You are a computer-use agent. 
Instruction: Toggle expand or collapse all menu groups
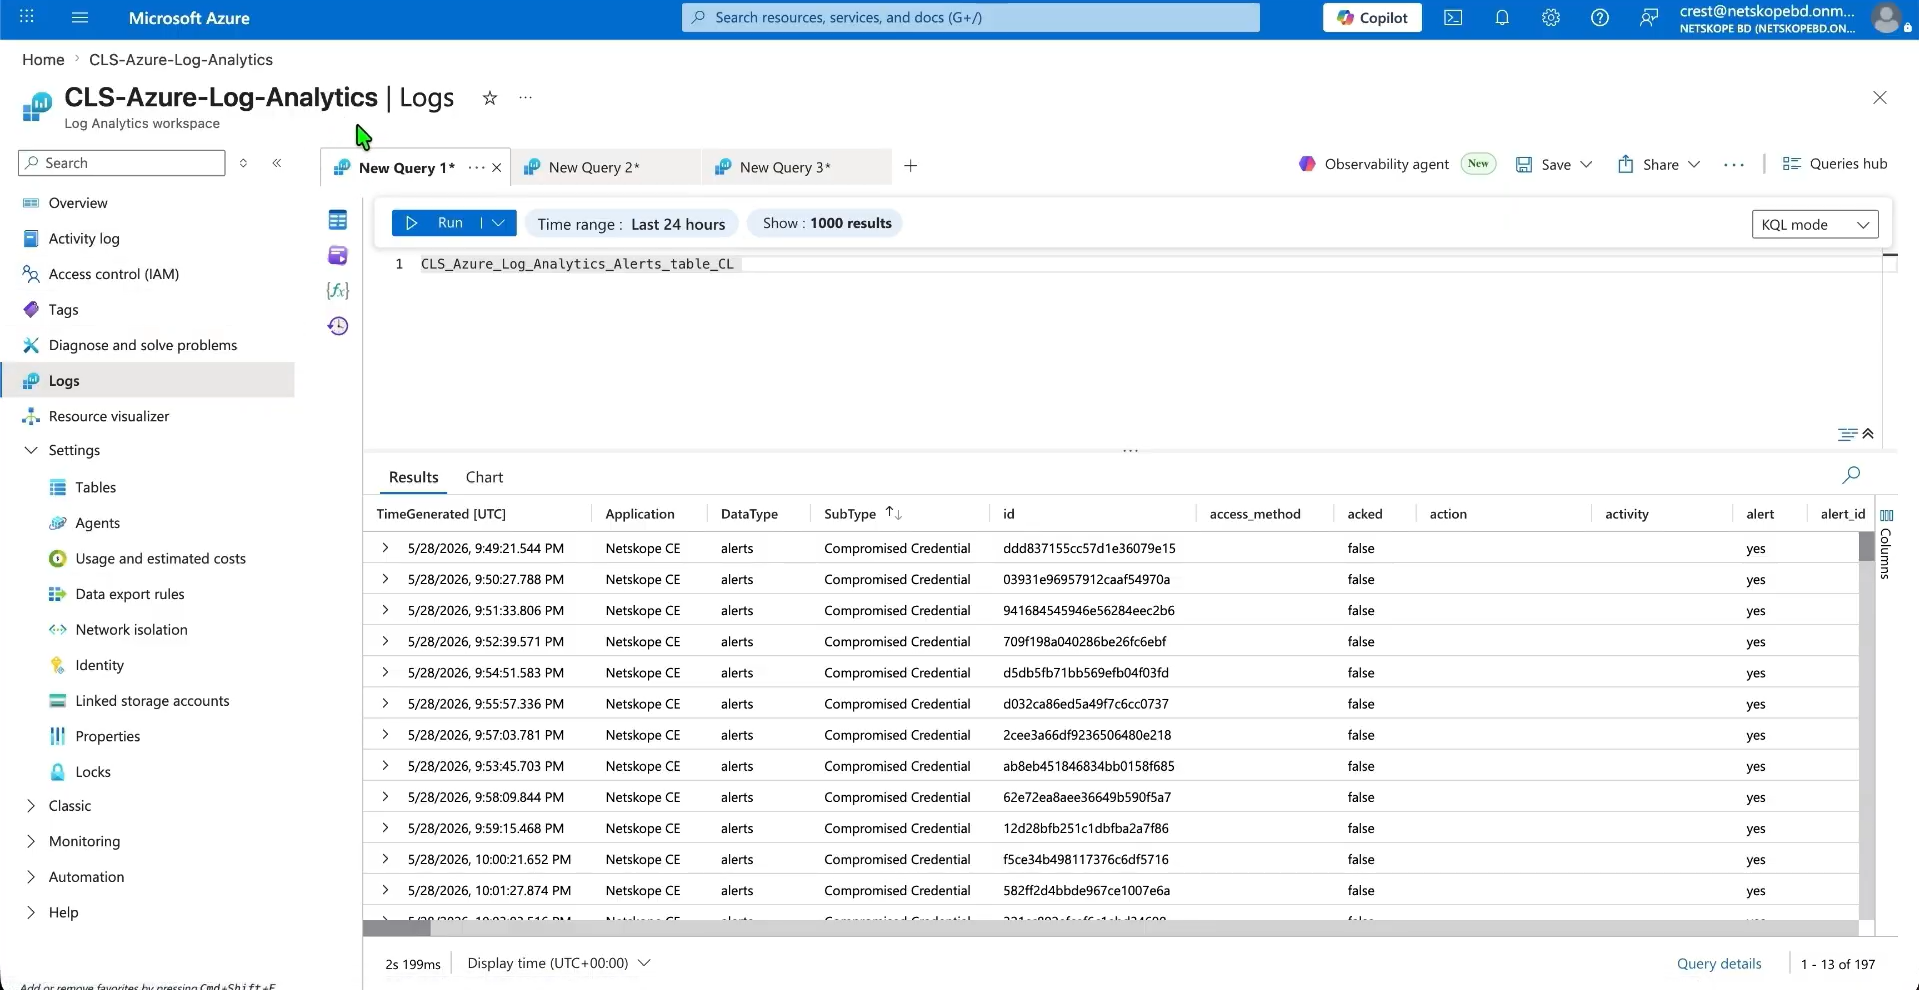(x=243, y=163)
